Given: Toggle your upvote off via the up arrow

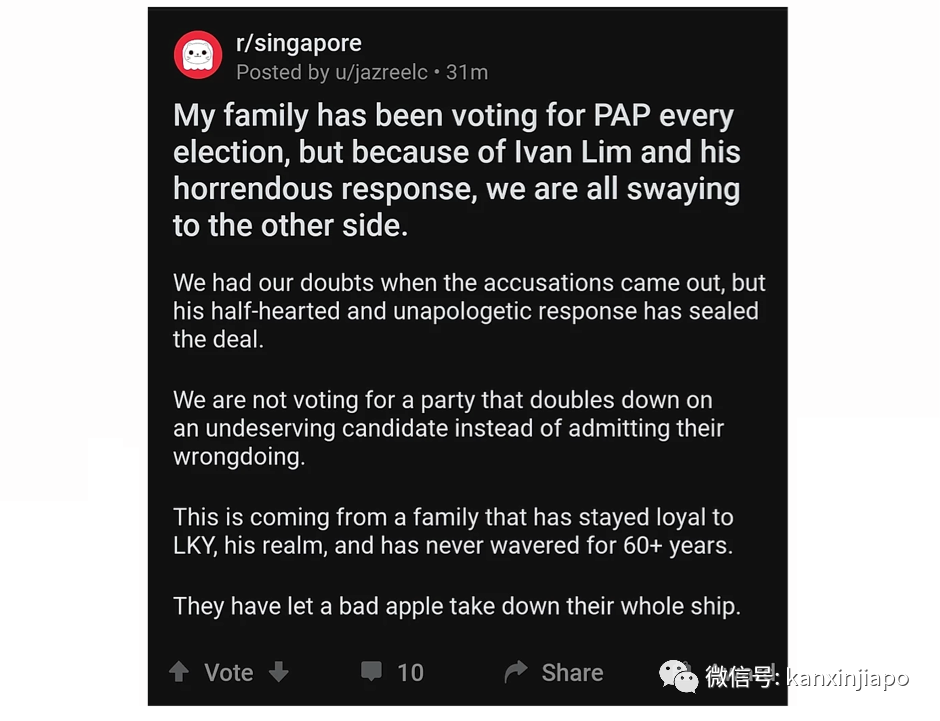Looking at the screenshot, I should point(180,672).
